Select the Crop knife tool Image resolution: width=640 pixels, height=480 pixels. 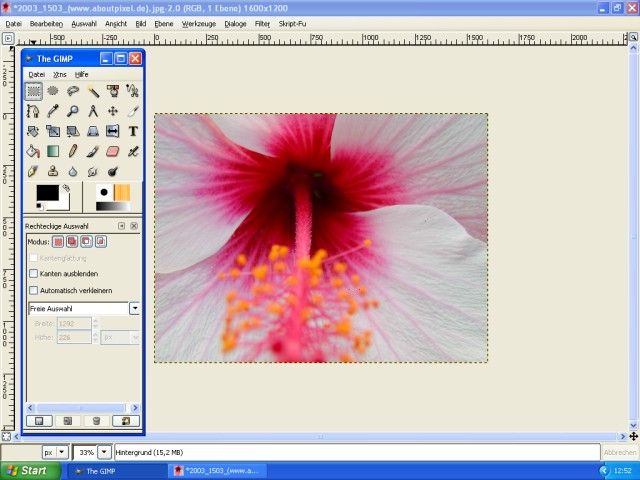(x=133, y=111)
